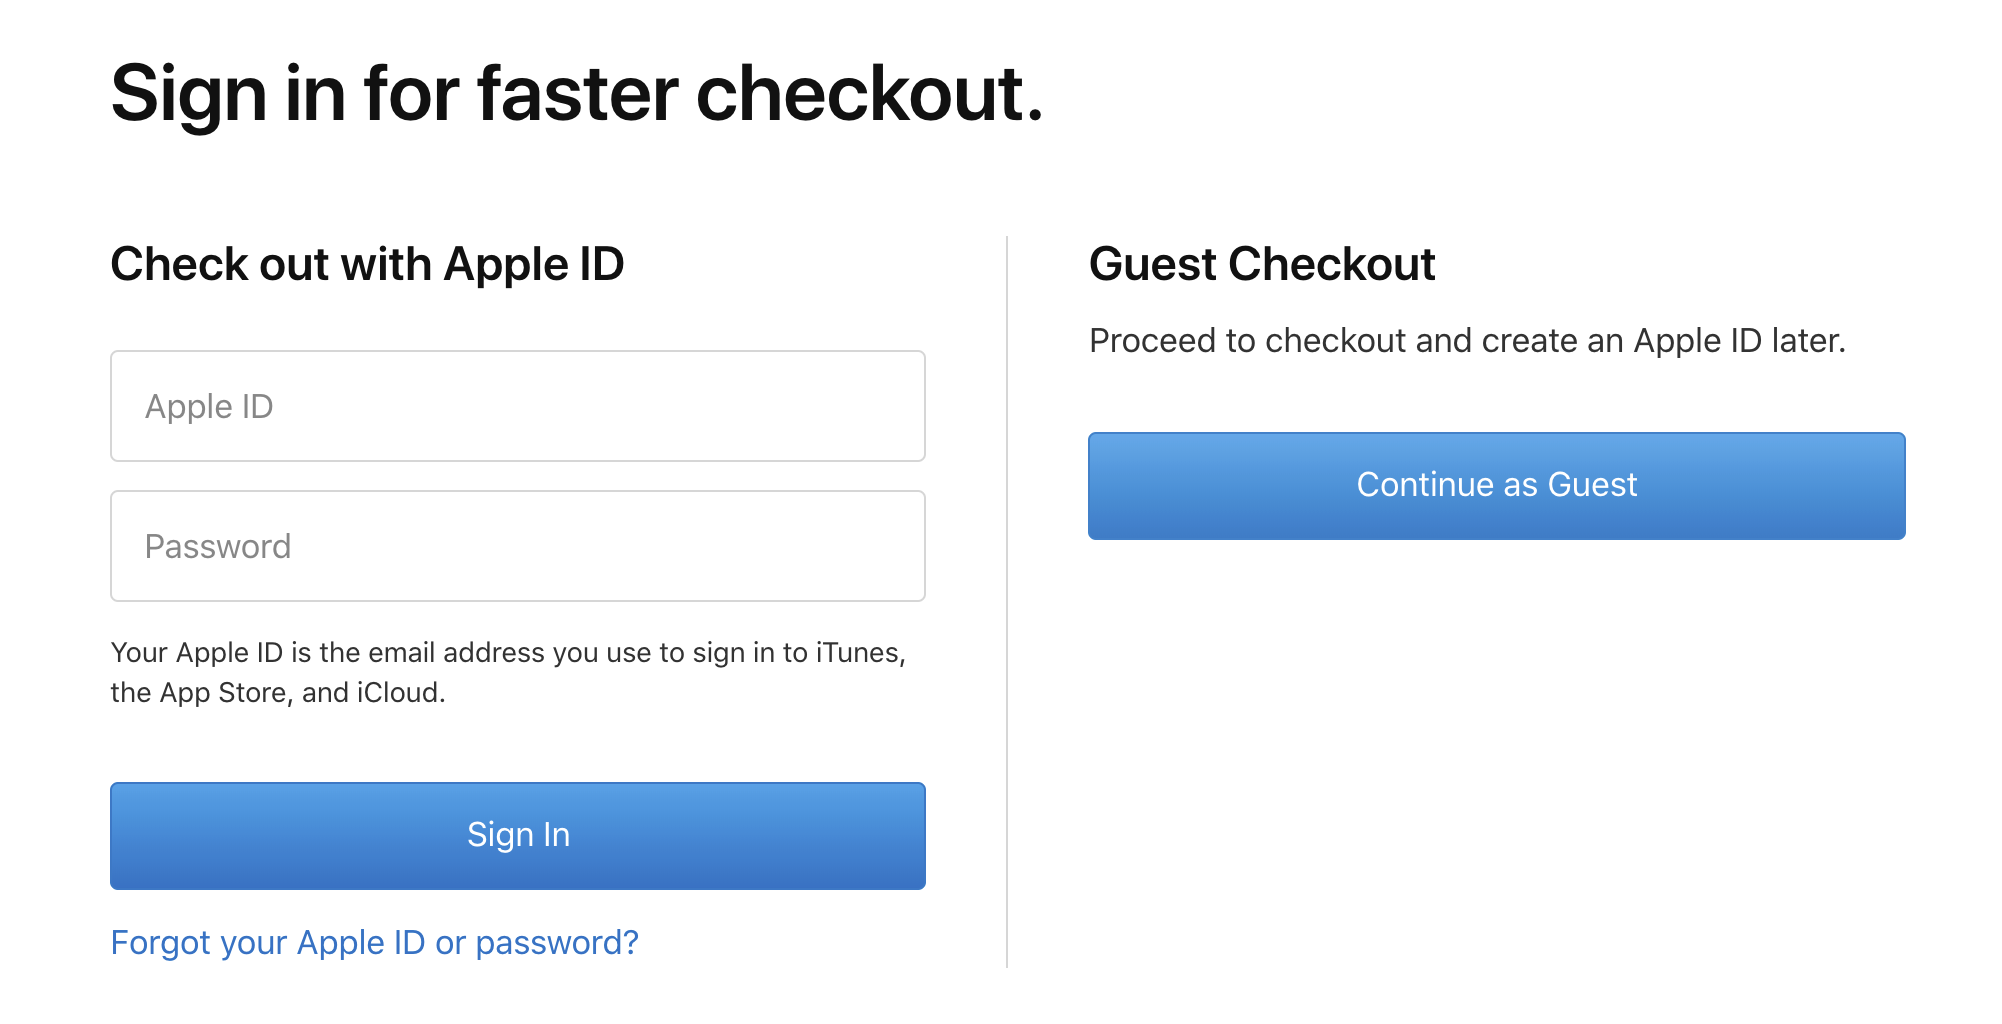Click the word "Guest" in Guest Checkout heading
2002x1024 pixels.
click(1152, 265)
